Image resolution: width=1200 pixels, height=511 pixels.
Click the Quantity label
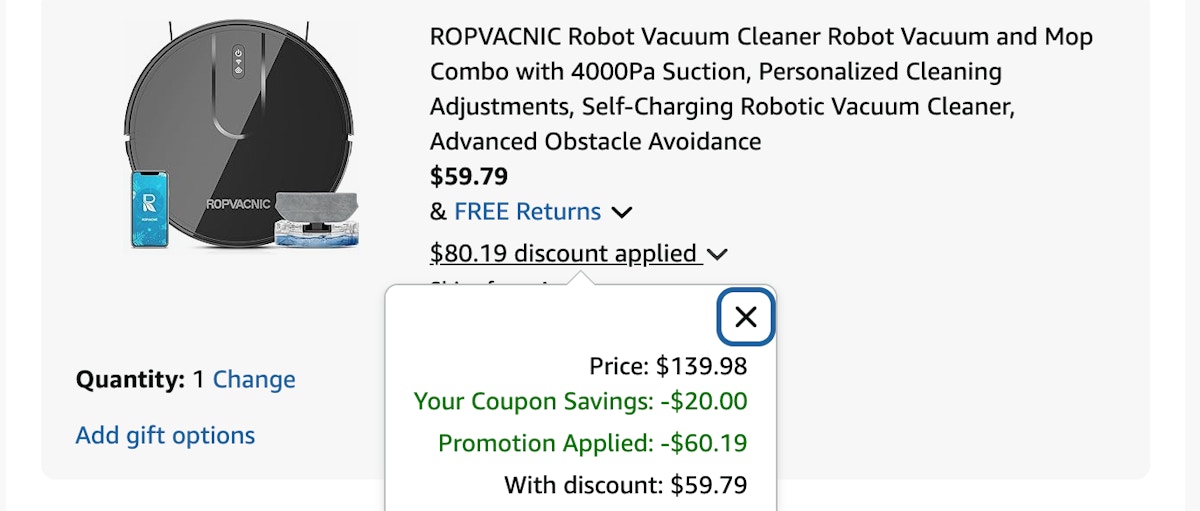(x=131, y=380)
